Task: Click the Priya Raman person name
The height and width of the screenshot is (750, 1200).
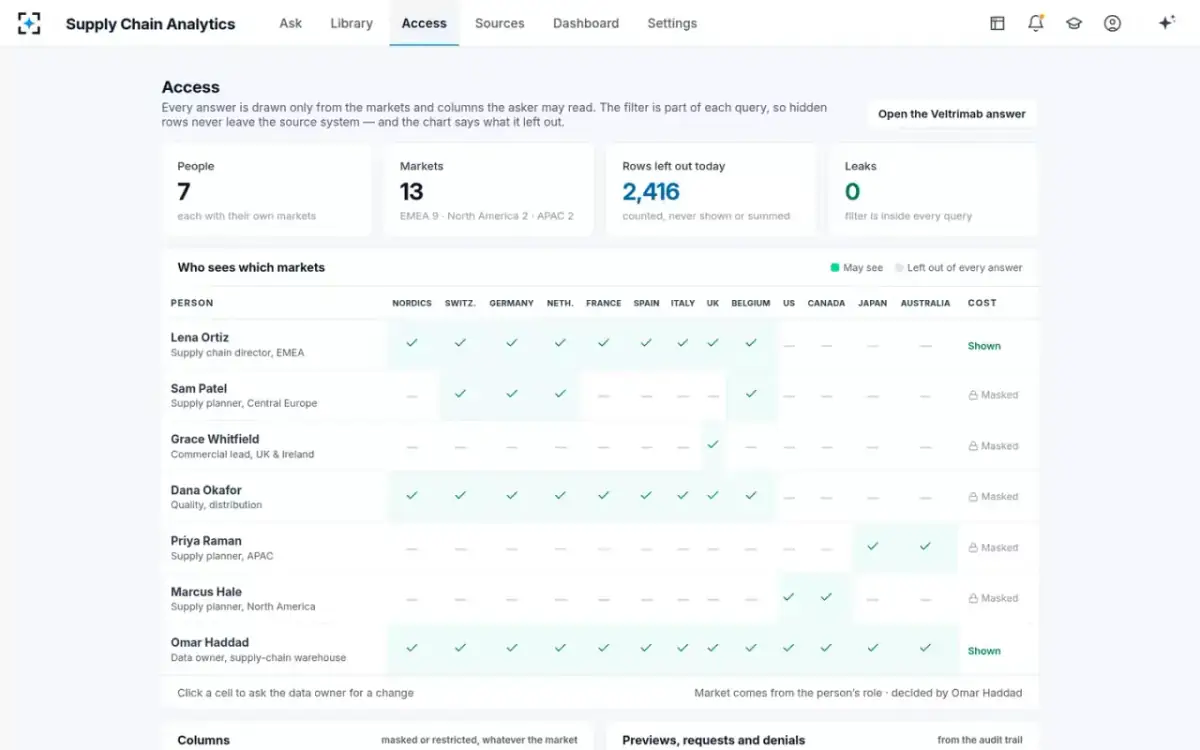Action: pyautogui.click(x=206, y=541)
